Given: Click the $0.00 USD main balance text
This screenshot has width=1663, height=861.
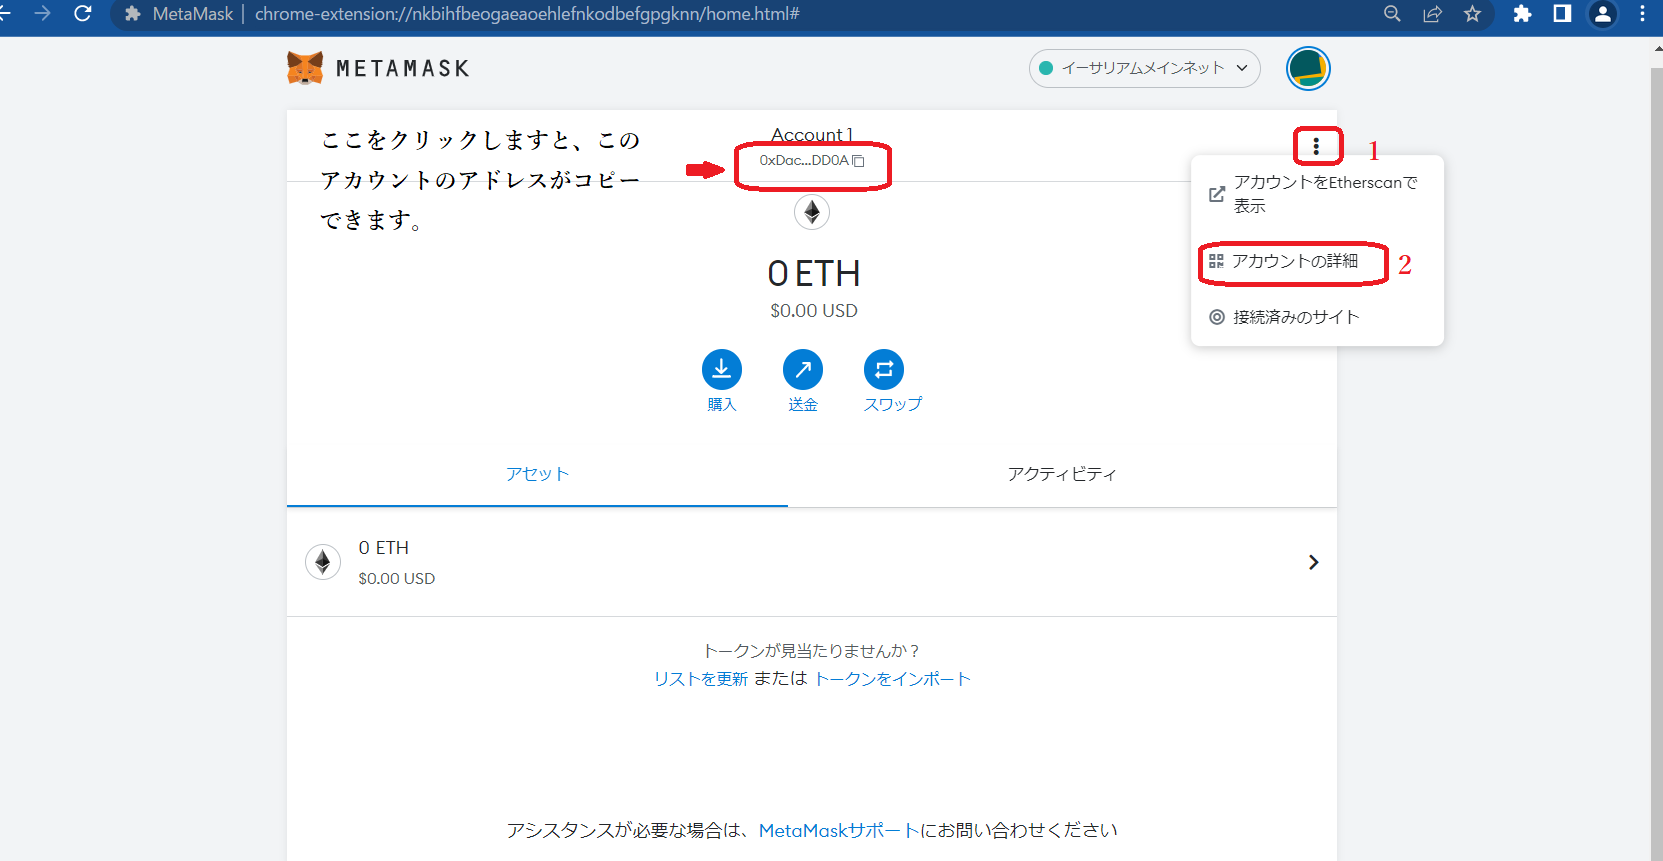Looking at the screenshot, I should click(x=814, y=311).
